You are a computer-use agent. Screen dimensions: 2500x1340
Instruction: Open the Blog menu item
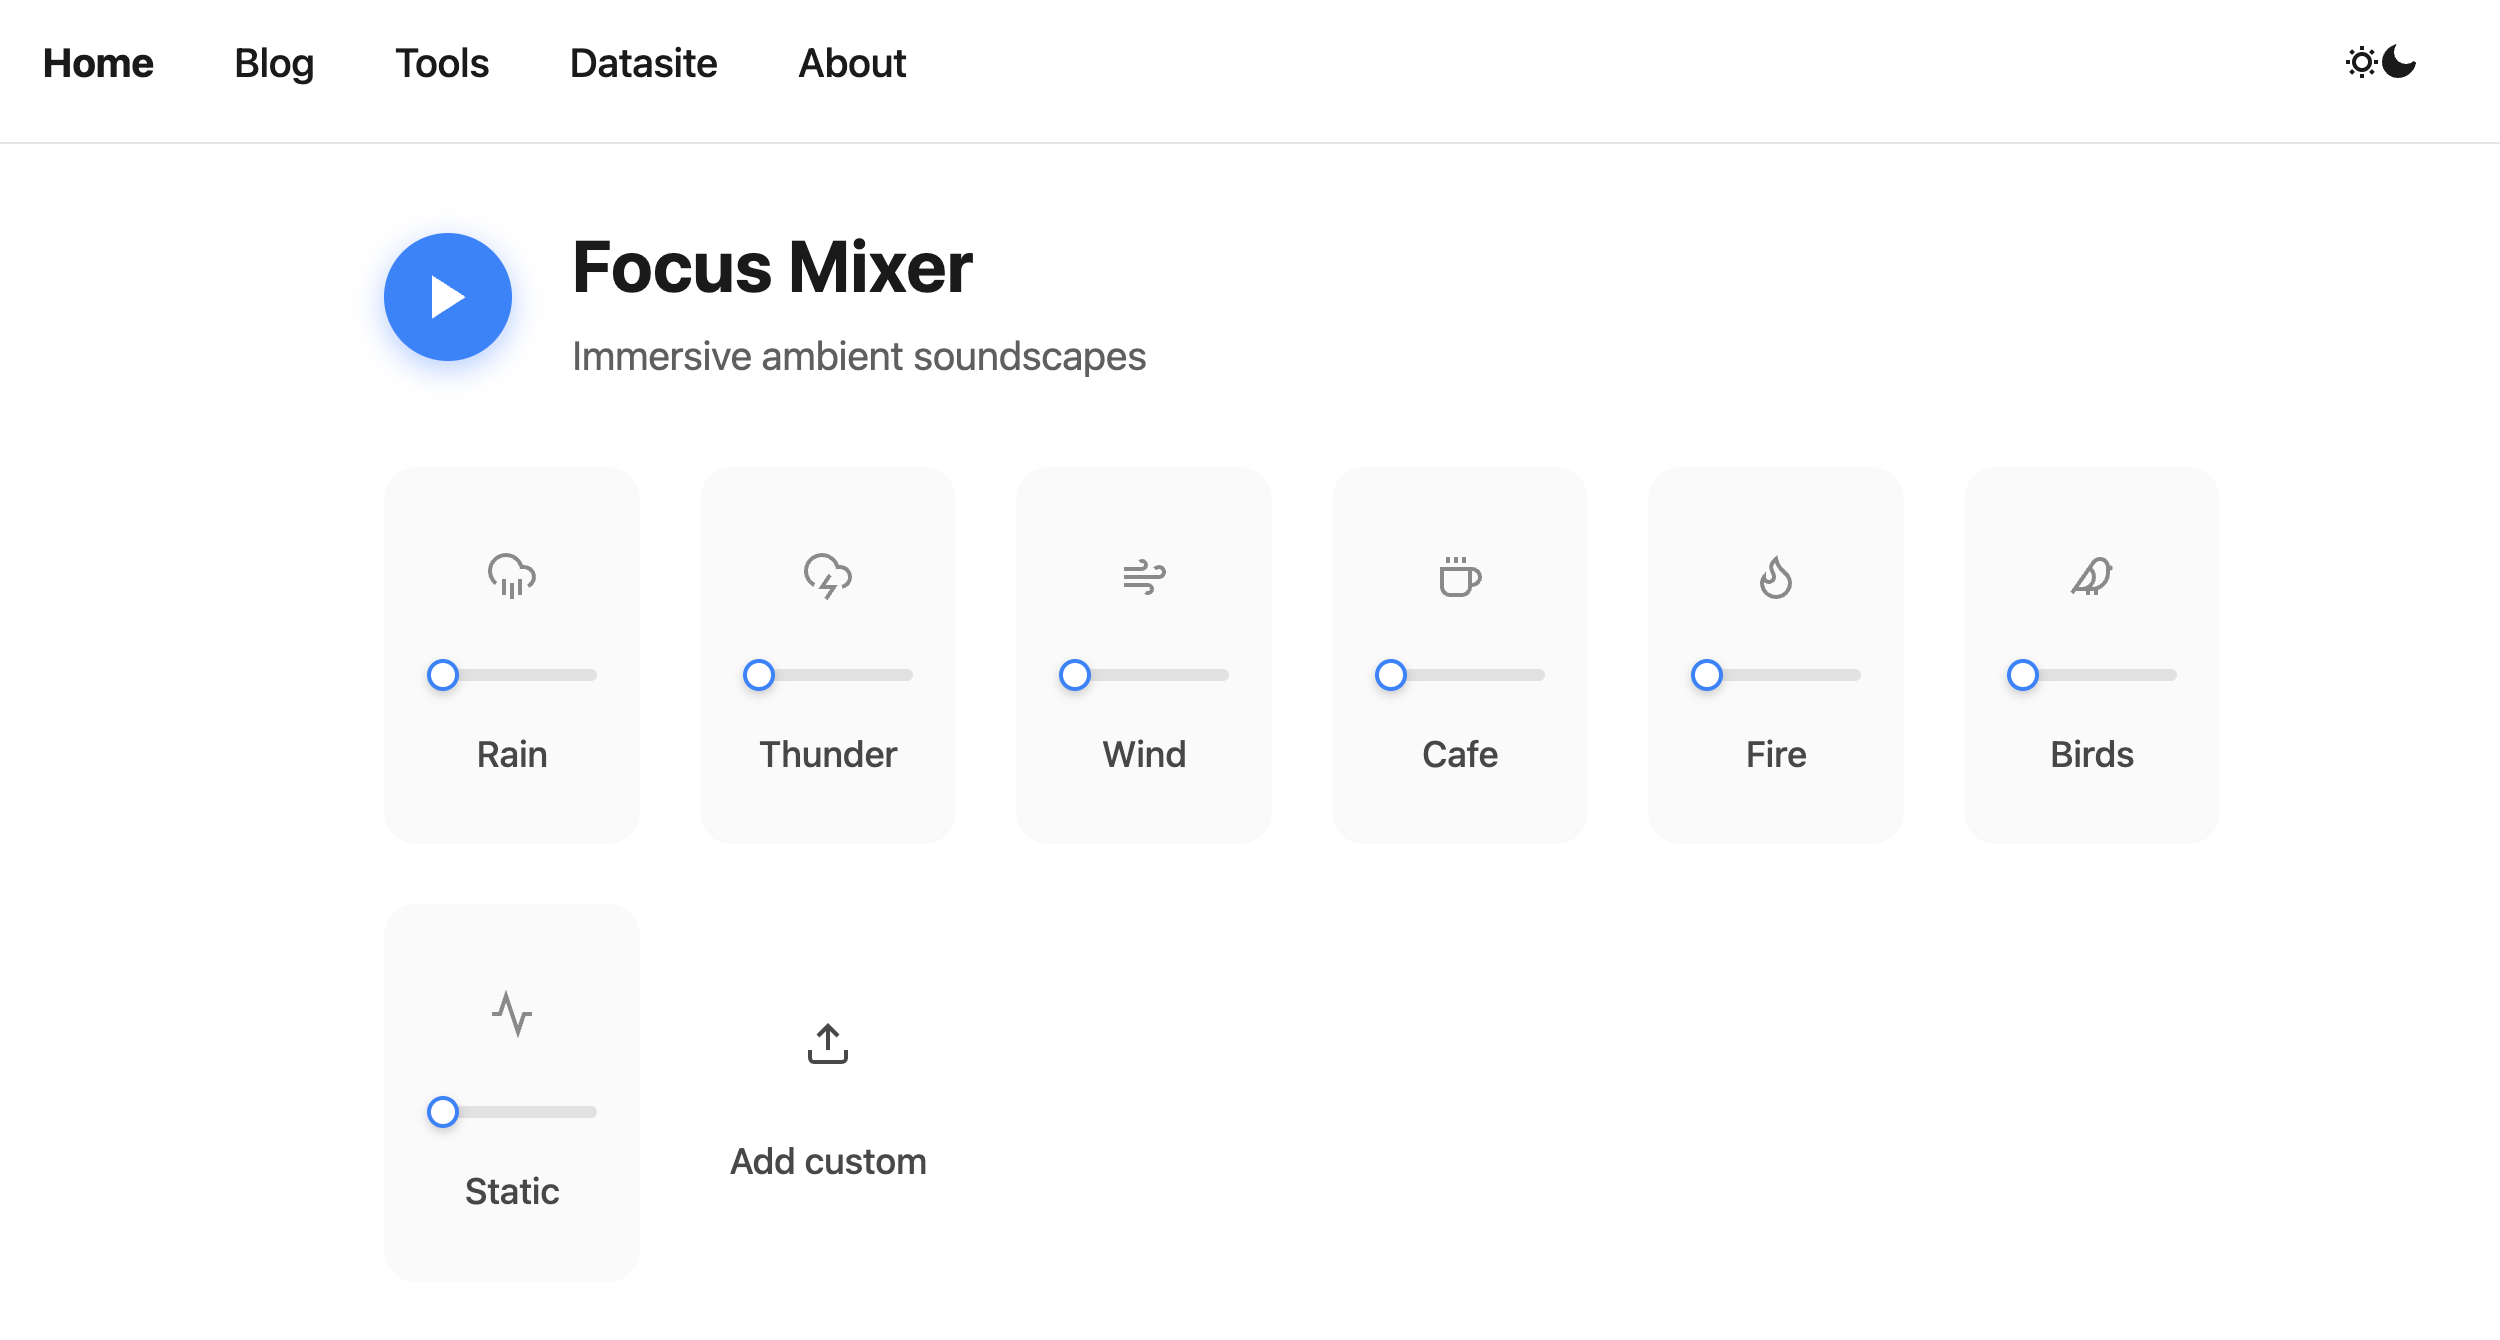point(274,63)
